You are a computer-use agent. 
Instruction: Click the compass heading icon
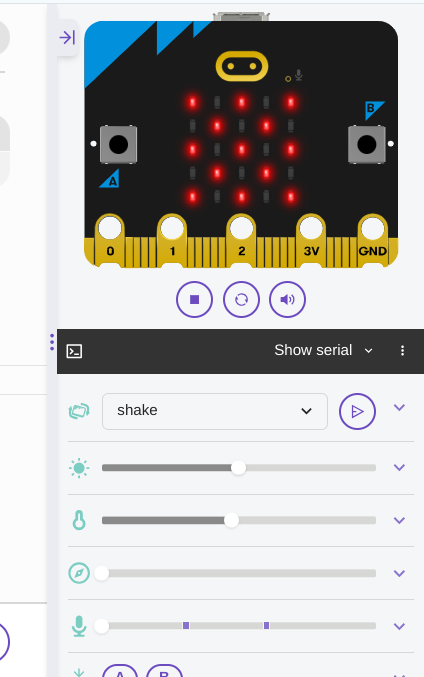pyautogui.click(x=79, y=573)
